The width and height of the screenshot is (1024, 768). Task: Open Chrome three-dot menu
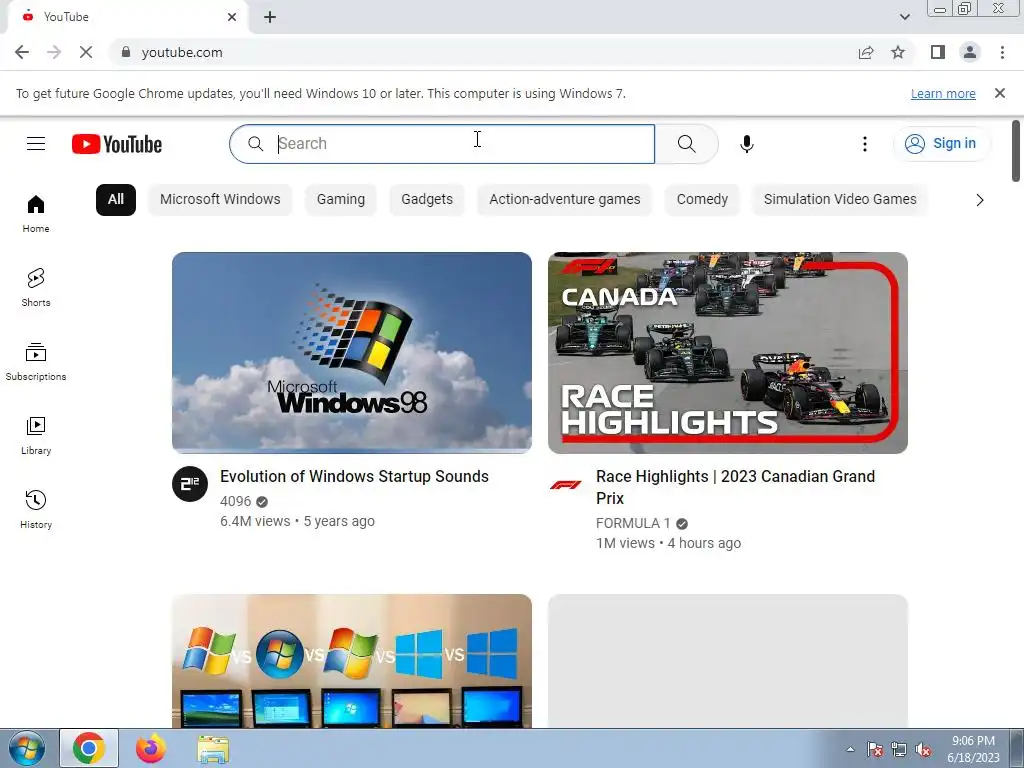tap(1002, 52)
